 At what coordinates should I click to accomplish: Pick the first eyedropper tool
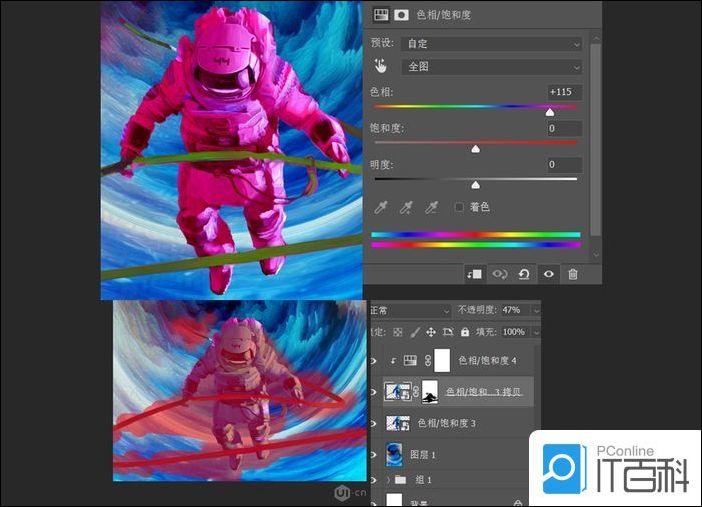(381, 207)
